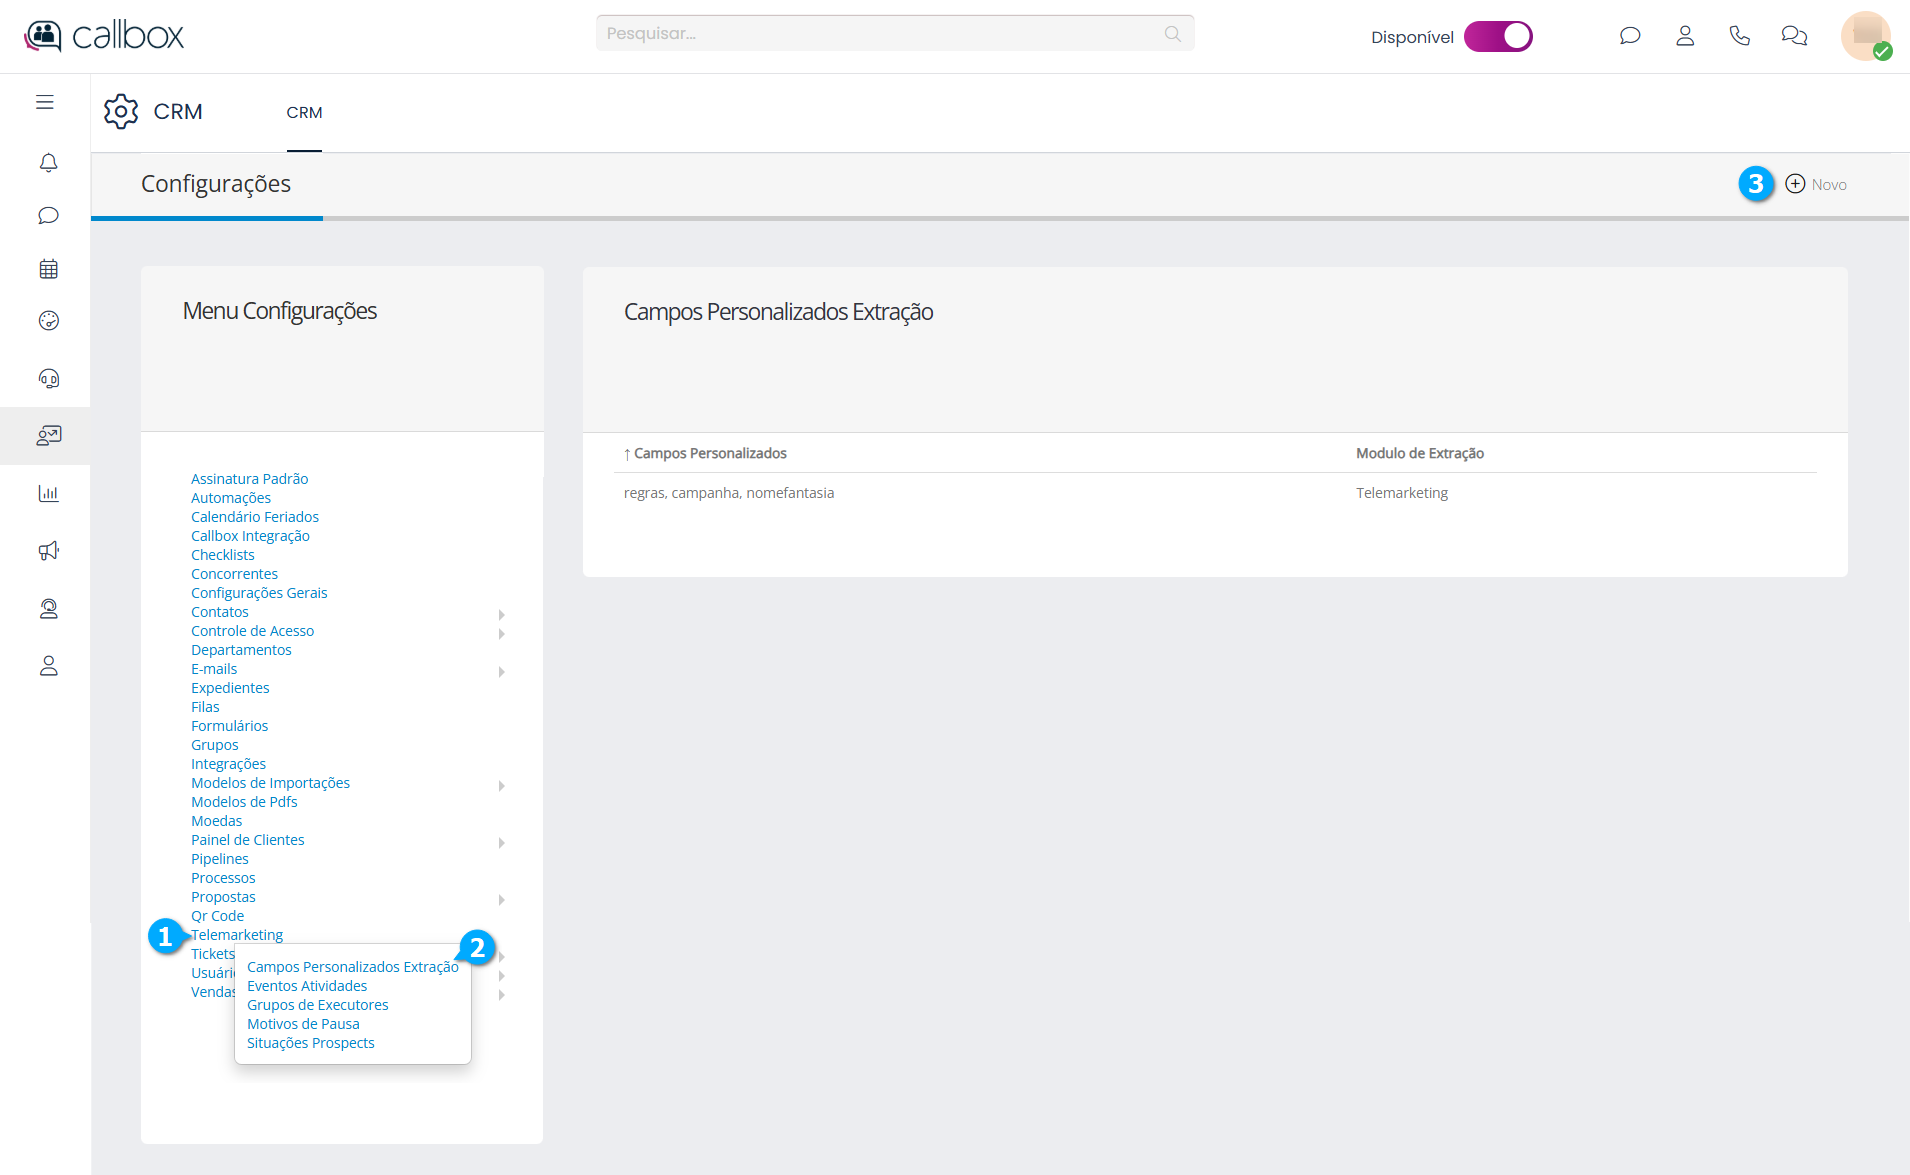Expand the E-mails submenu arrow

pyautogui.click(x=501, y=671)
